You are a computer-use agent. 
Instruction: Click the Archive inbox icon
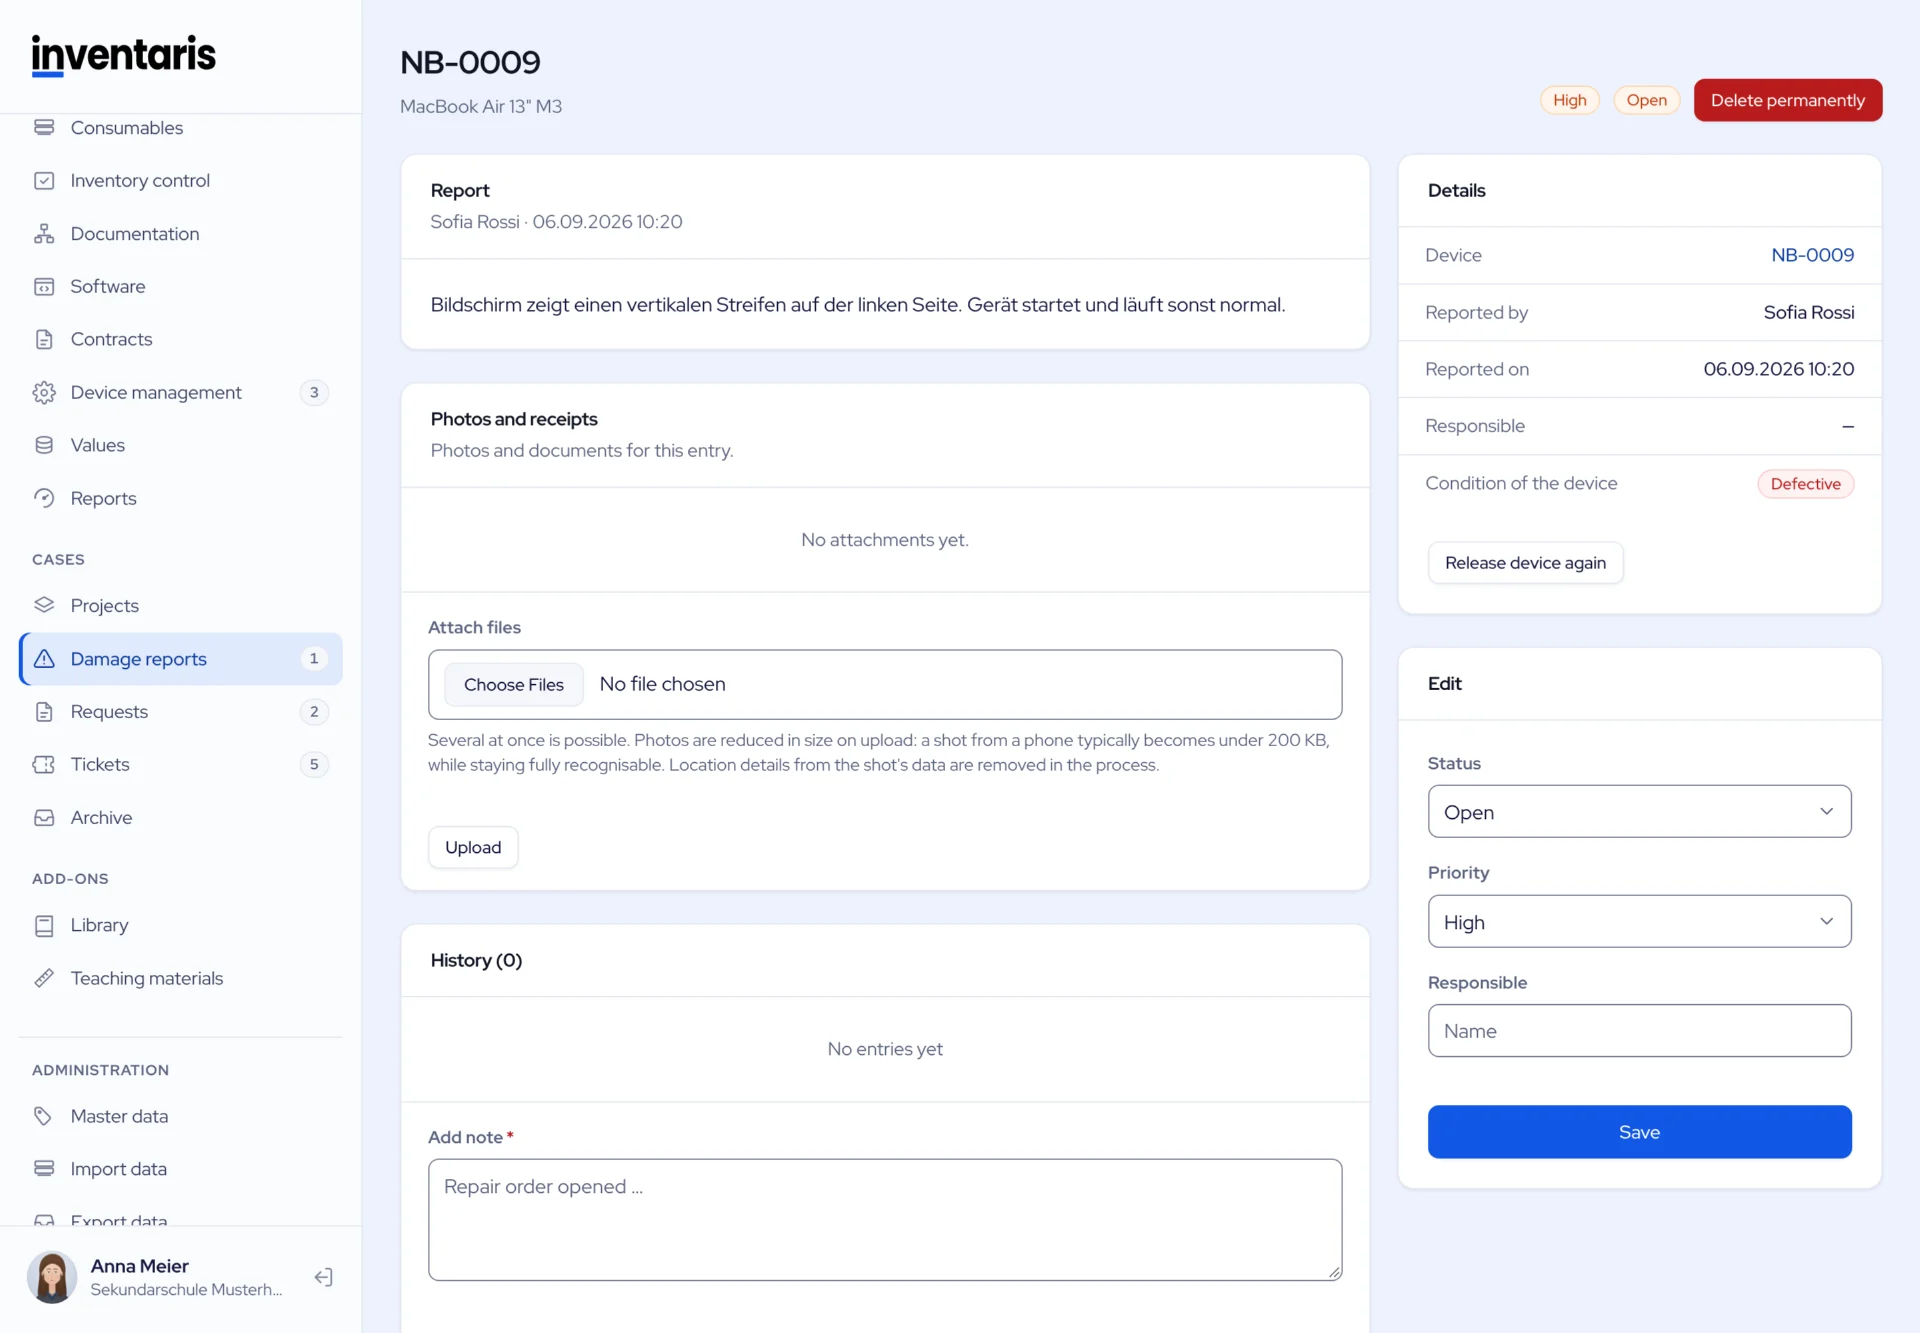pos(44,818)
